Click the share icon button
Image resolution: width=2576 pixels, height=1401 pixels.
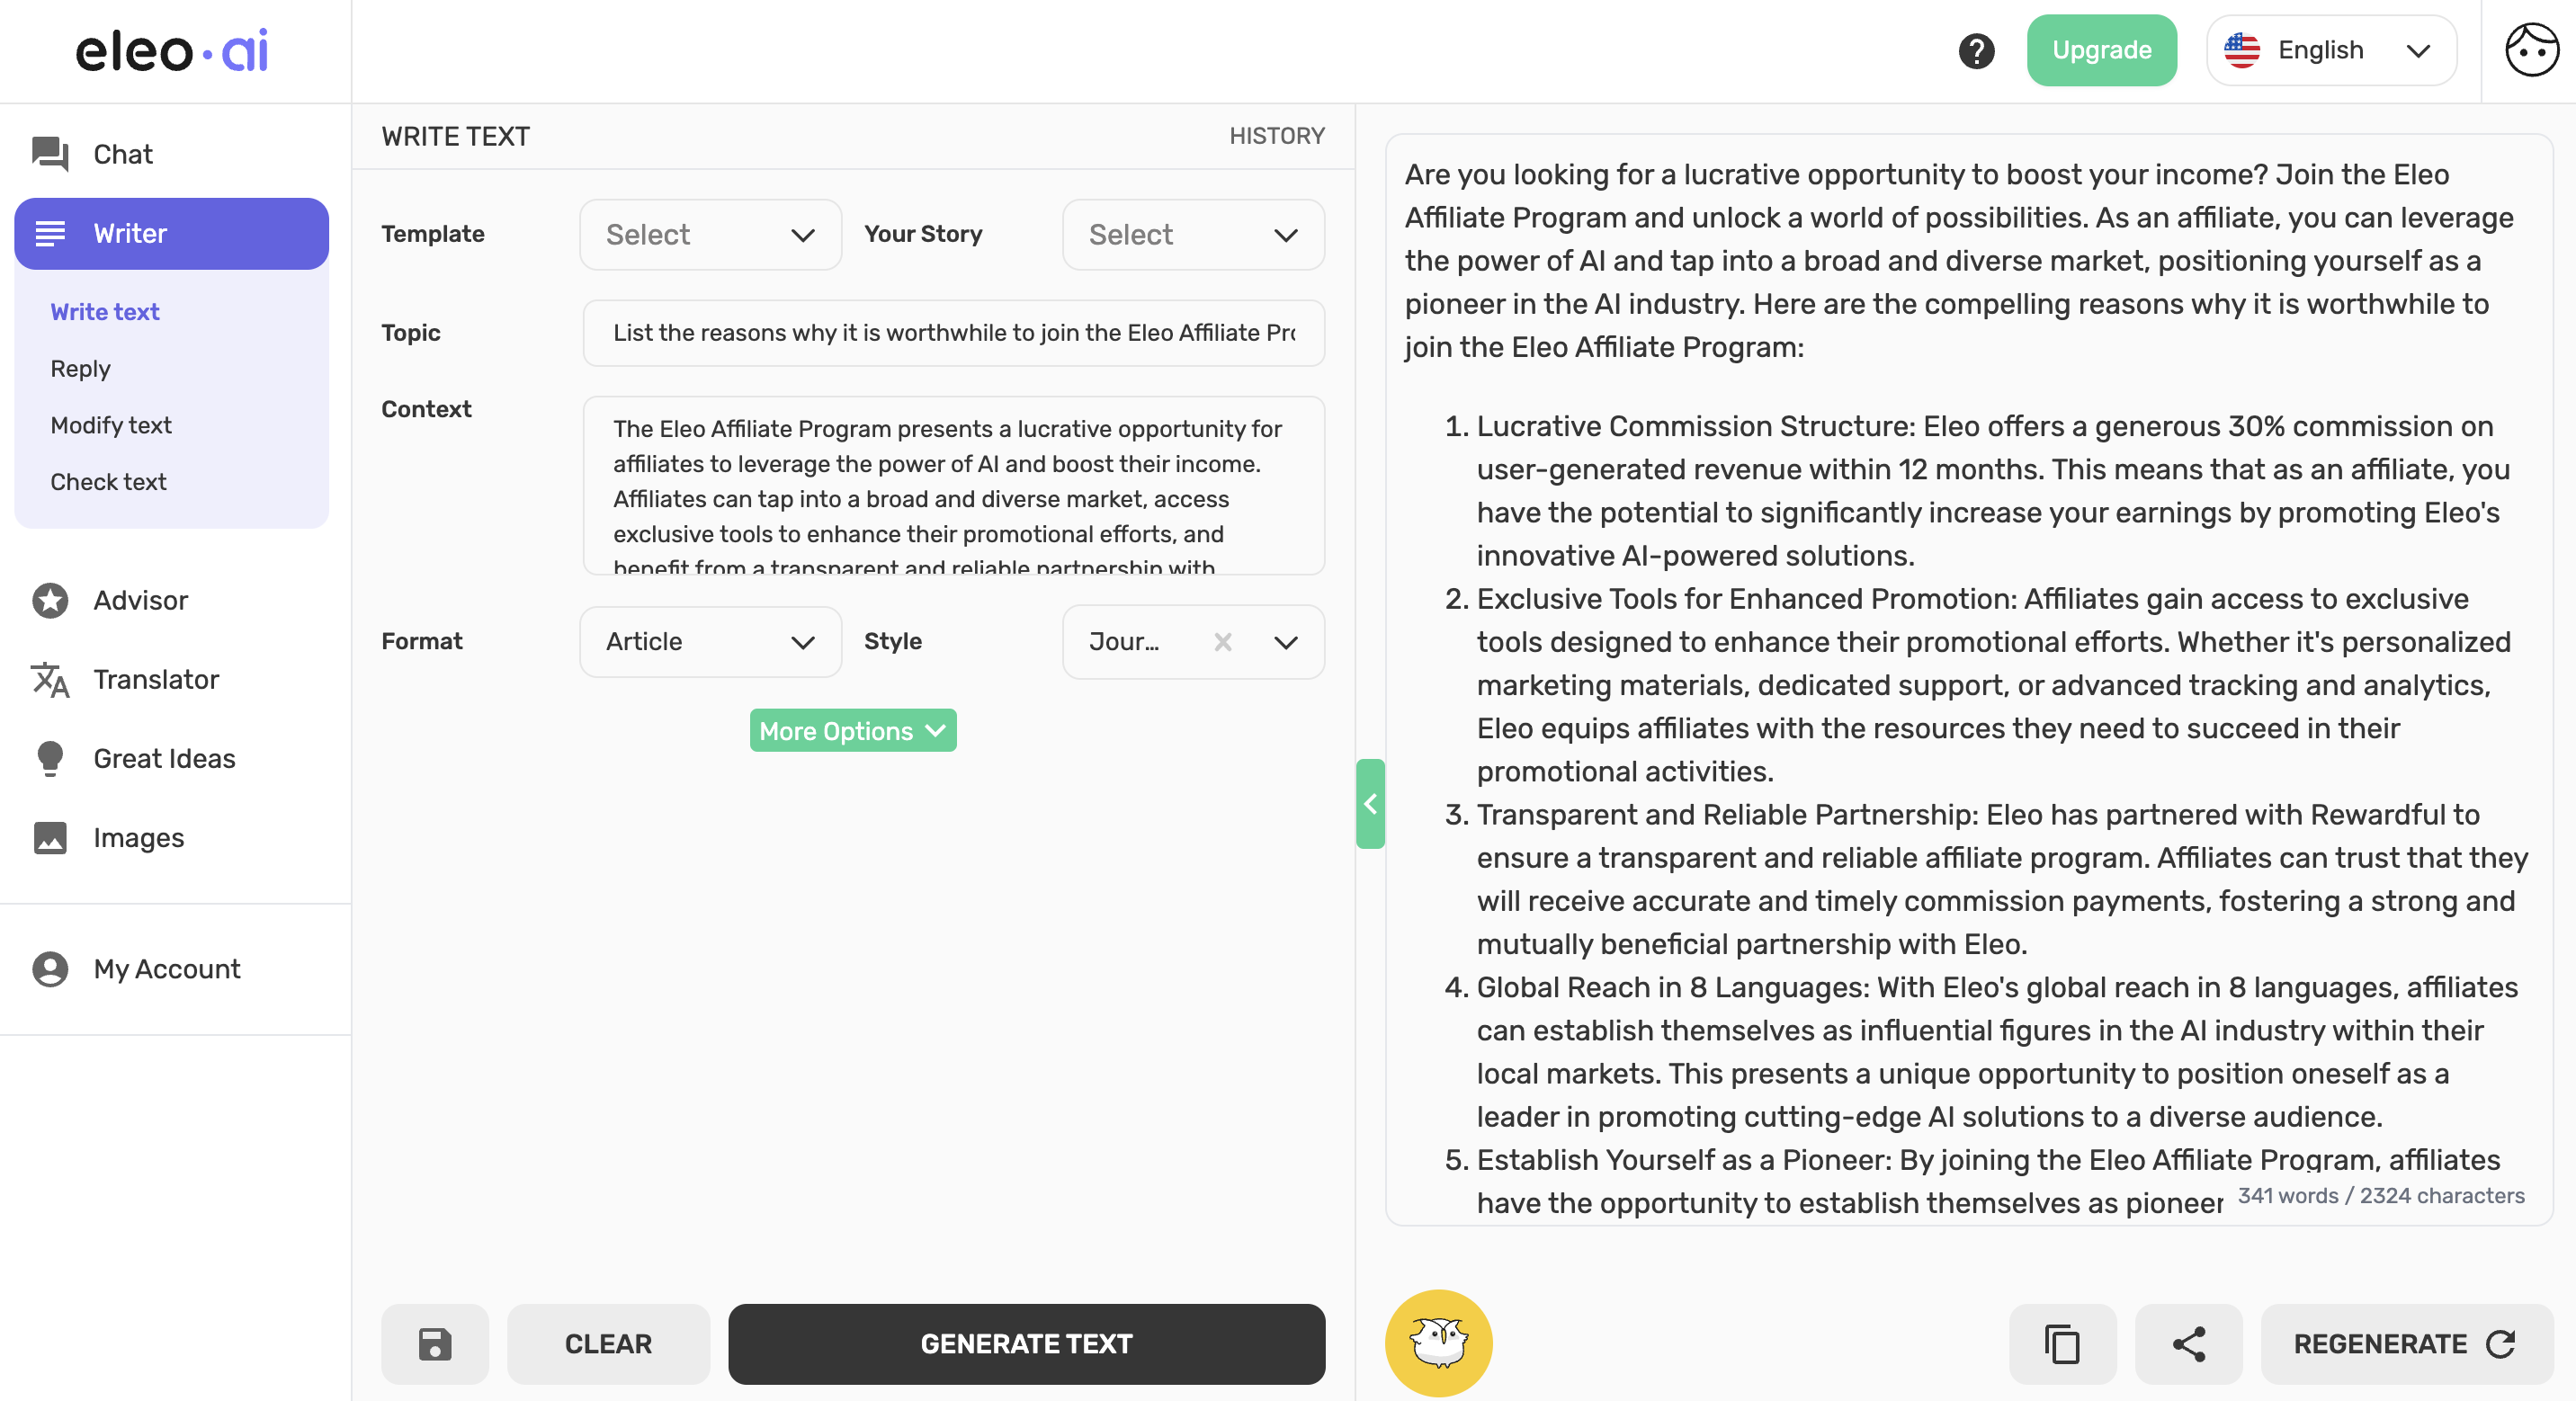coord(2188,1343)
